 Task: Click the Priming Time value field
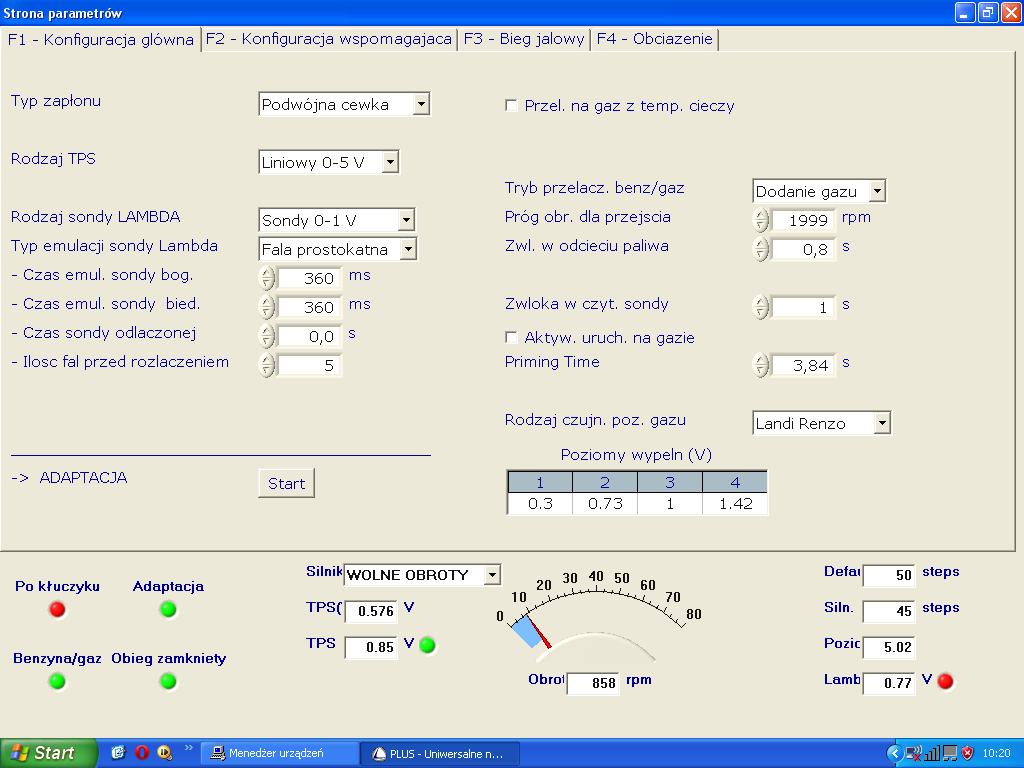tap(803, 366)
